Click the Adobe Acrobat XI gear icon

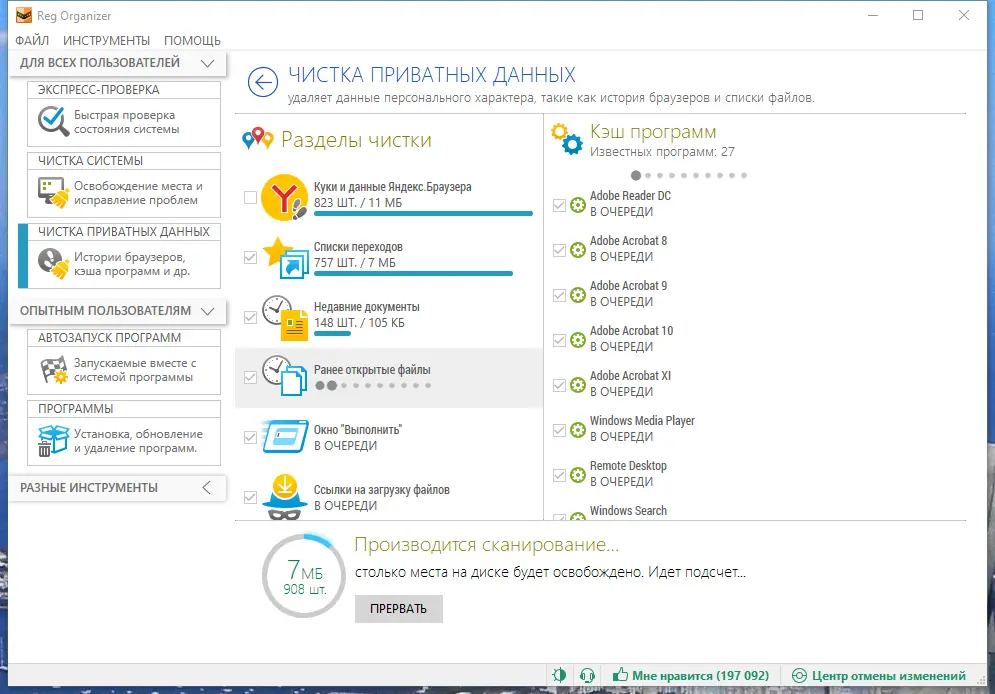577,385
